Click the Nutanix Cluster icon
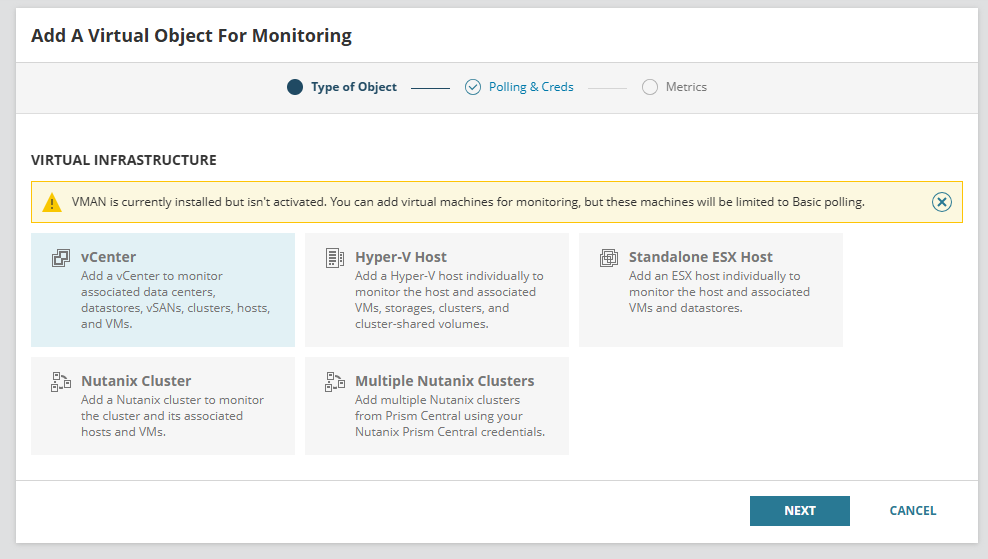This screenshot has height=559, width=988. tap(60, 382)
